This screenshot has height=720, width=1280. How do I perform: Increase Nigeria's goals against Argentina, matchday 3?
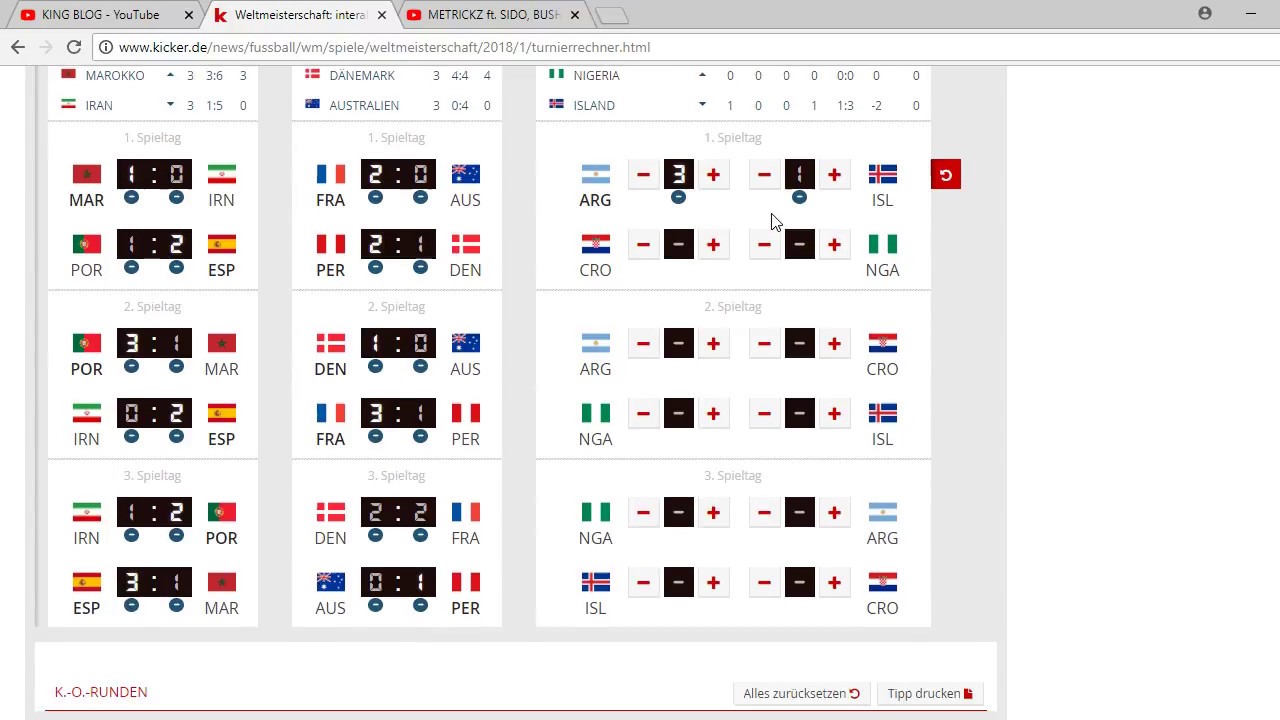(713, 513)
